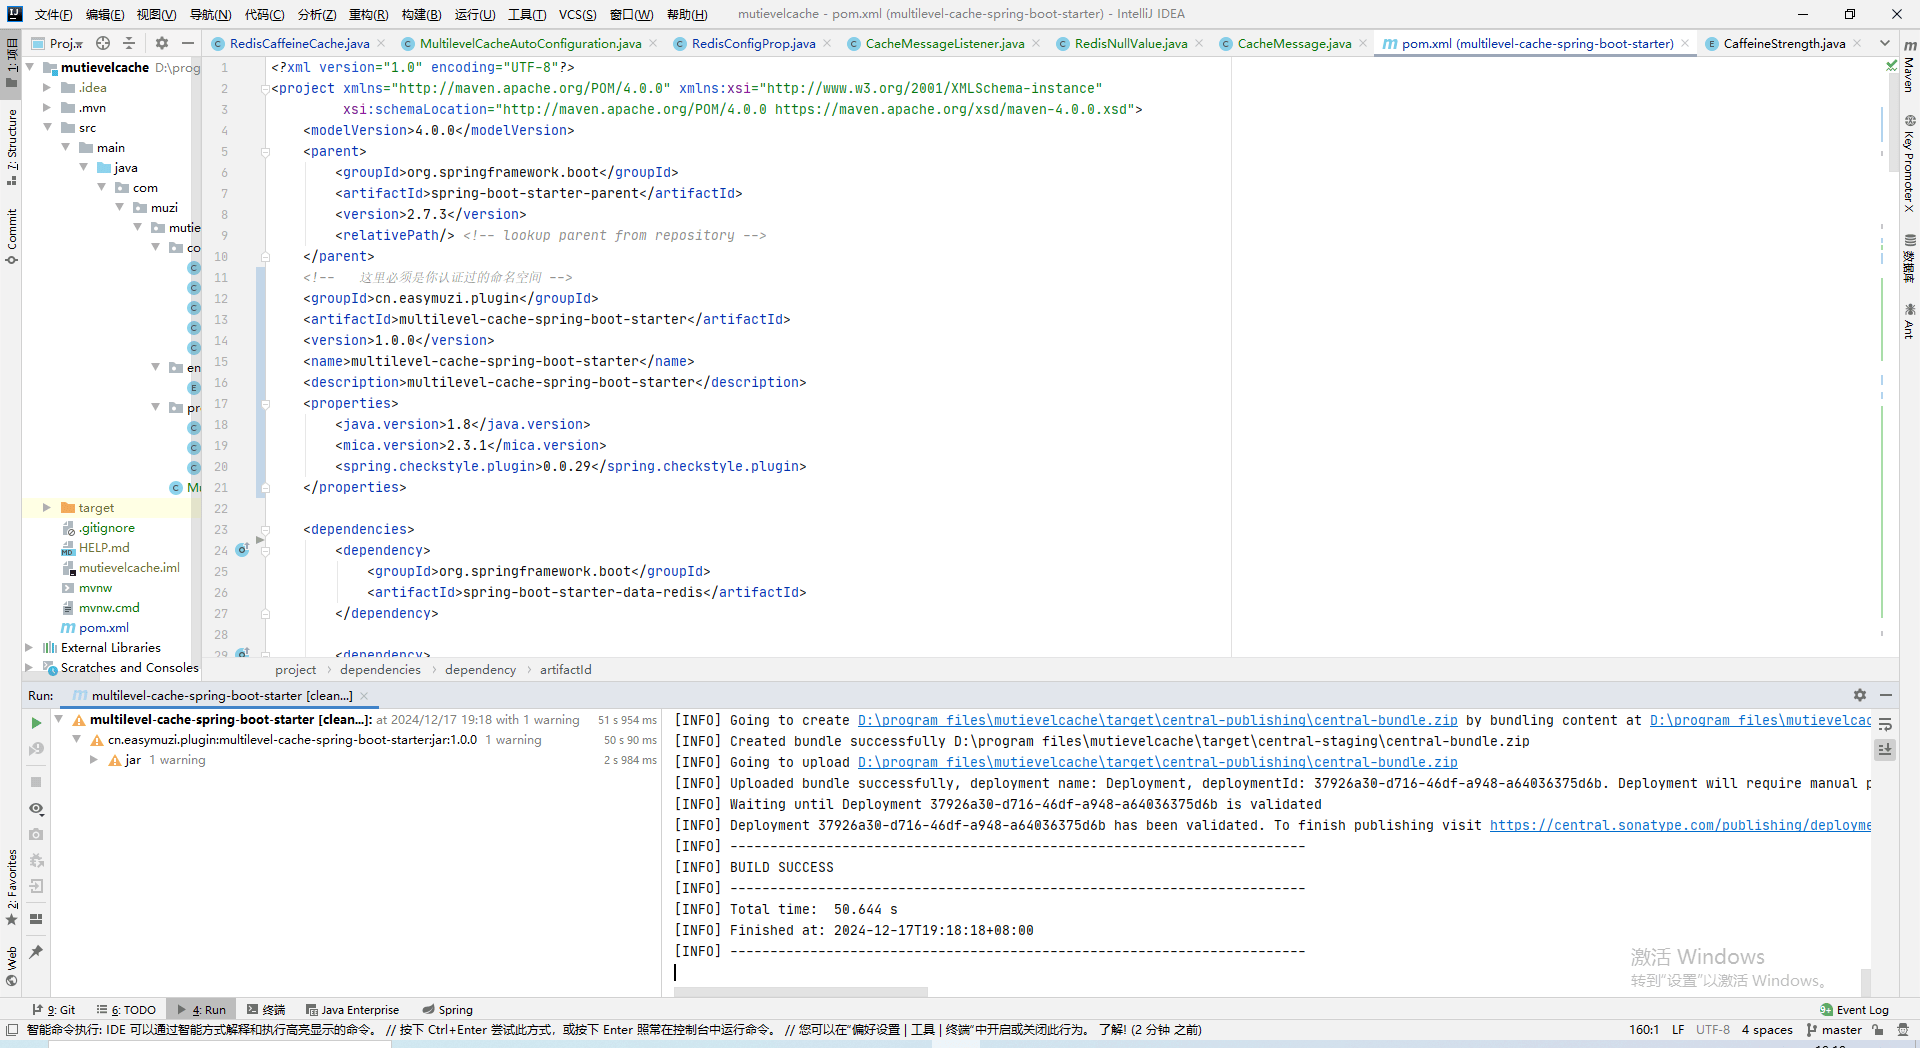
Task: Open Favorites side tool window
Action: click(12, 888)
